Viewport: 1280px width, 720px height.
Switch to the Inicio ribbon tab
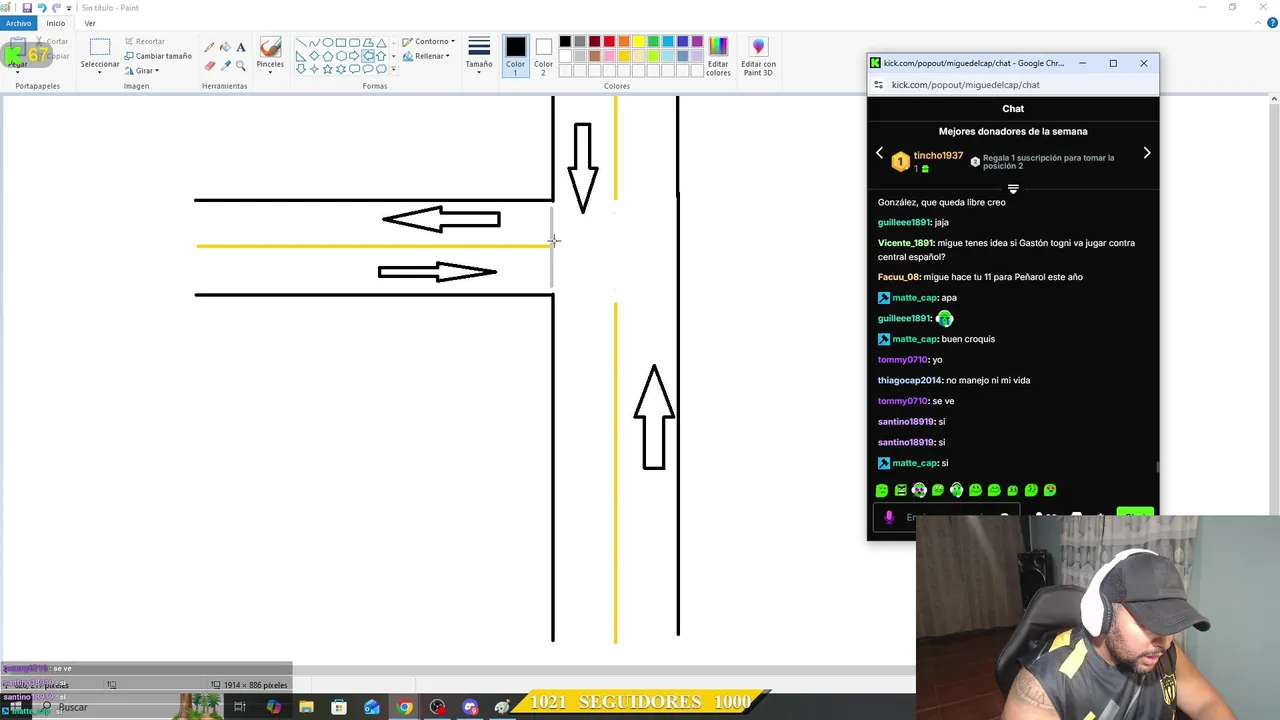pyautogui.click(x=56, y=23)
